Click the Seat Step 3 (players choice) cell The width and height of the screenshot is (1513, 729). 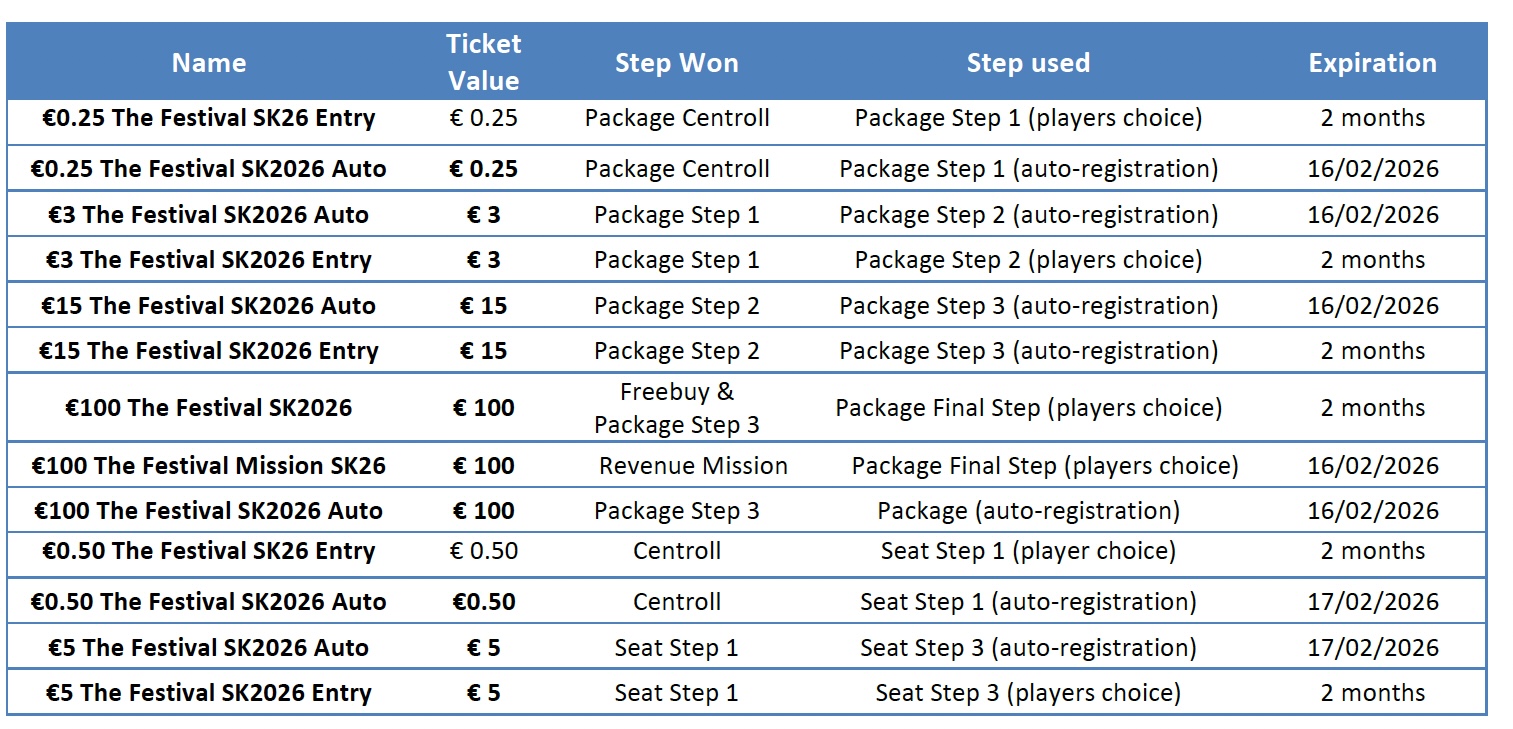click(x=1028, y=693)
